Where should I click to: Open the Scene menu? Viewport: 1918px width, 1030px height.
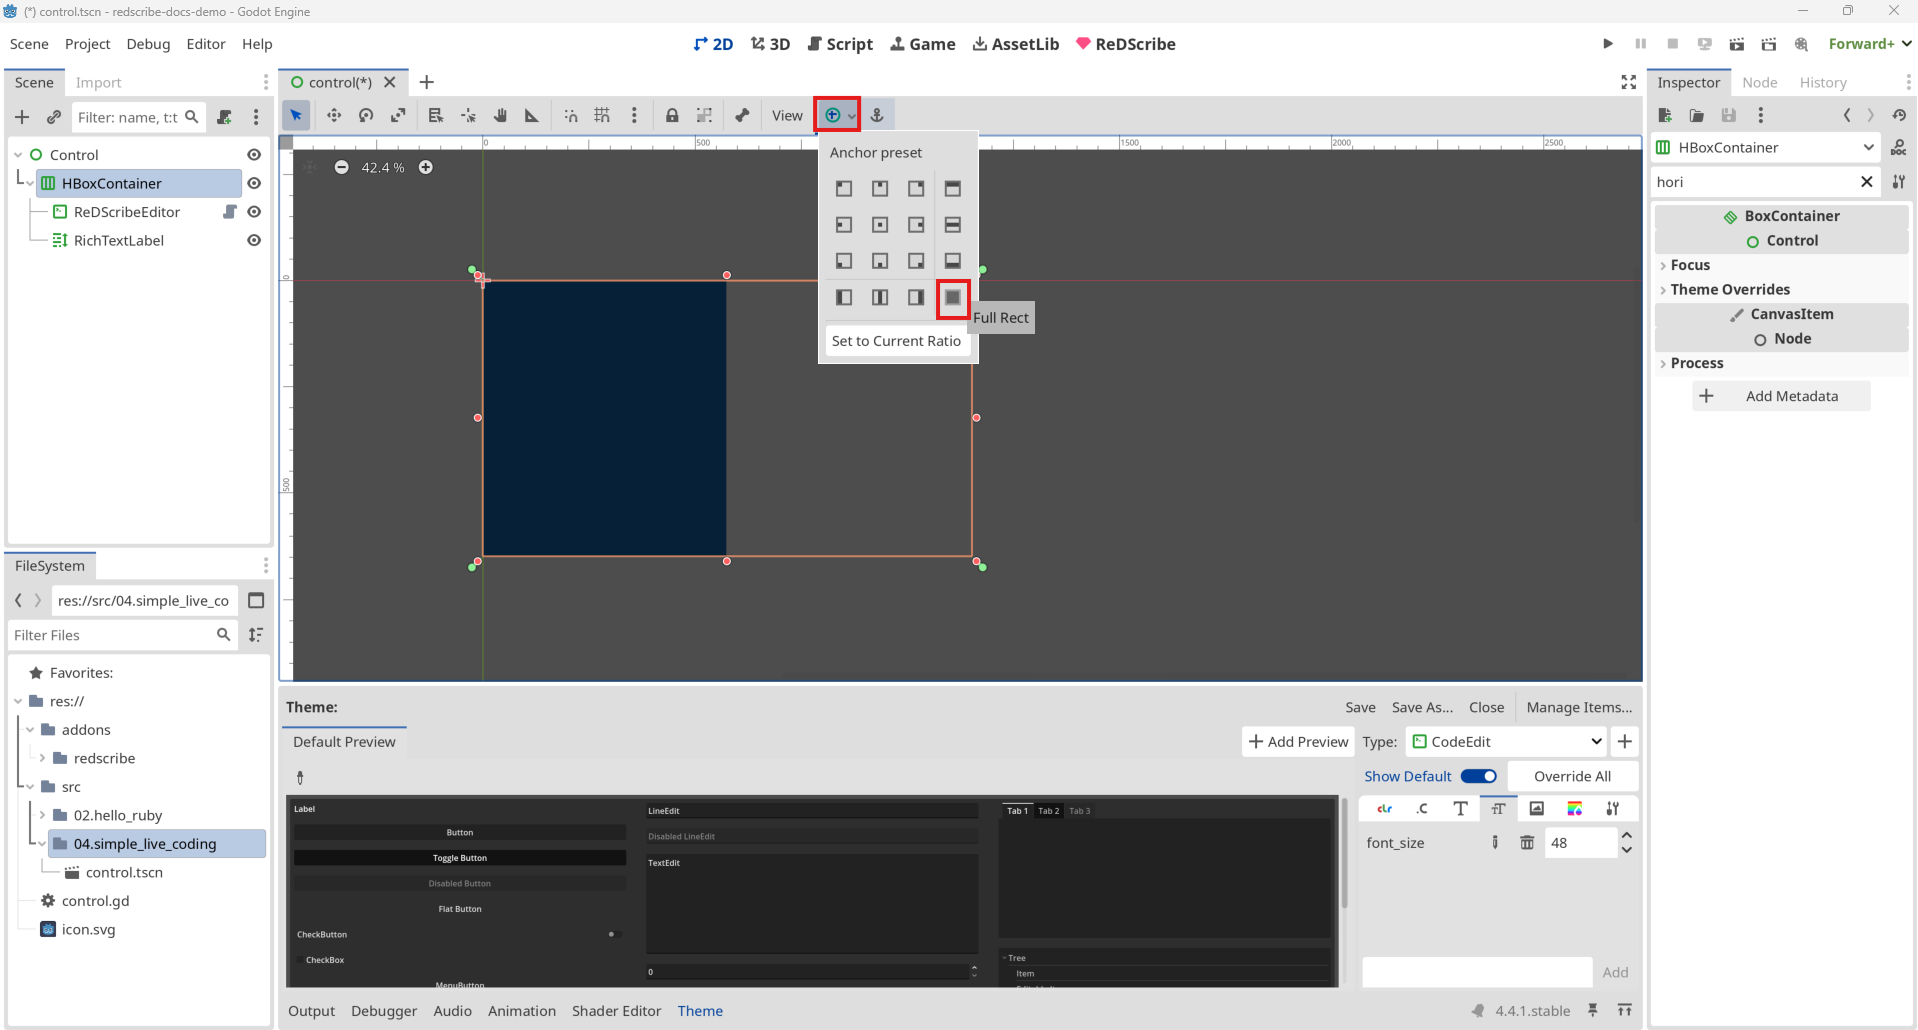click(x=29, y=44)
